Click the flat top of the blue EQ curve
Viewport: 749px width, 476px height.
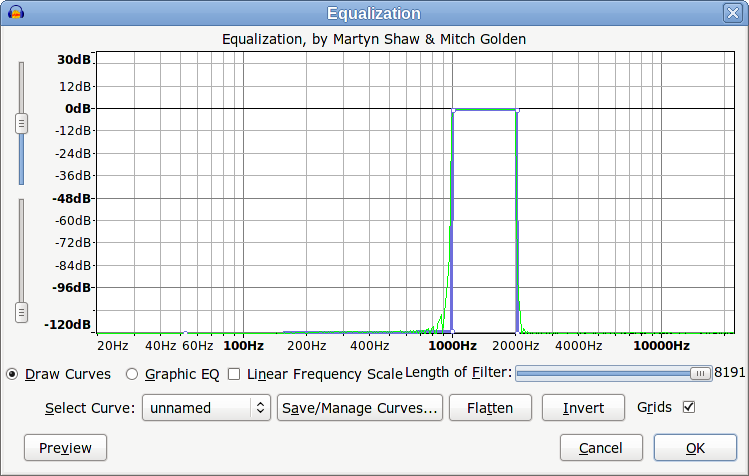pos(485,109)
